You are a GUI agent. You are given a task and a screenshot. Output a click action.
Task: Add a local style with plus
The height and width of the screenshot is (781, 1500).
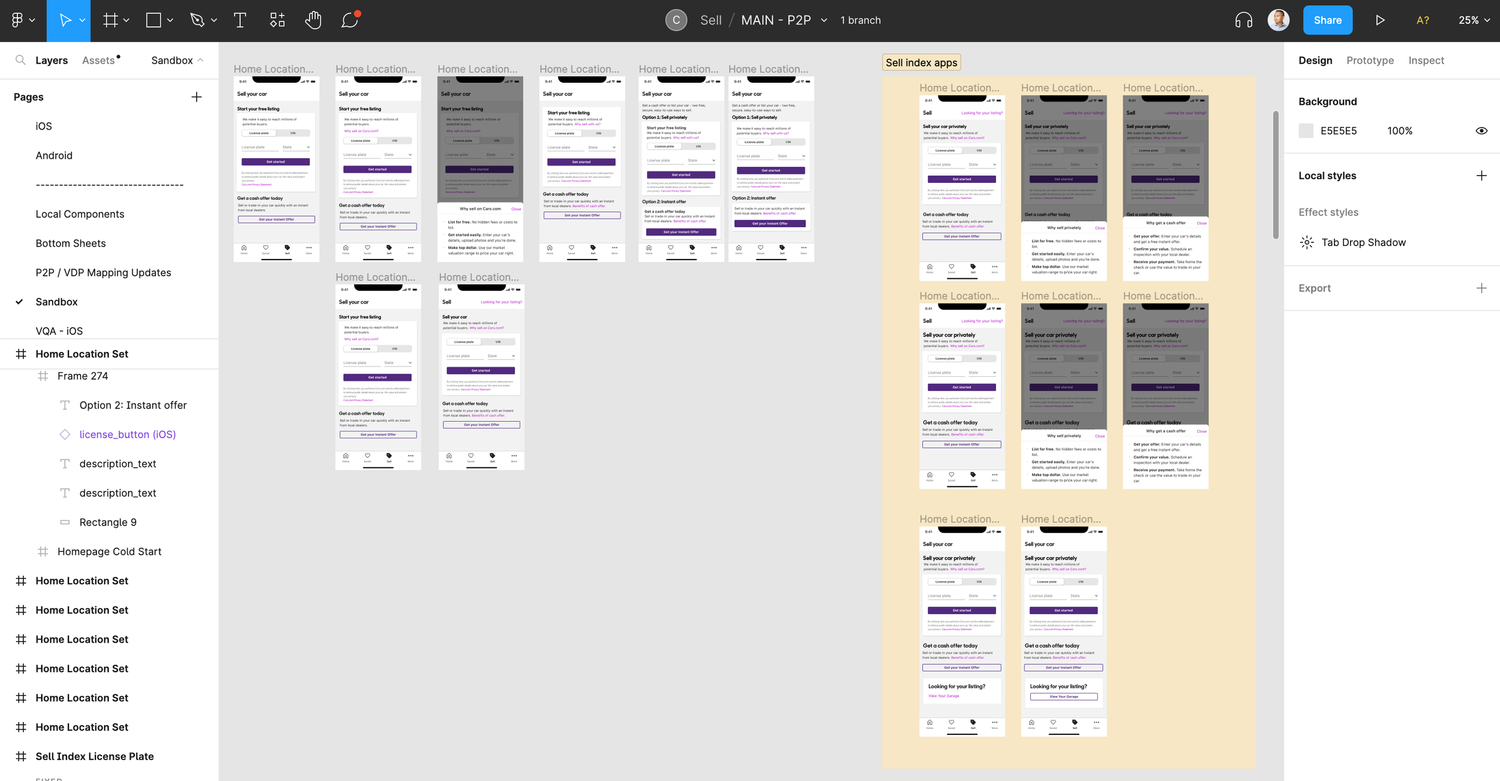[1481, 175]
